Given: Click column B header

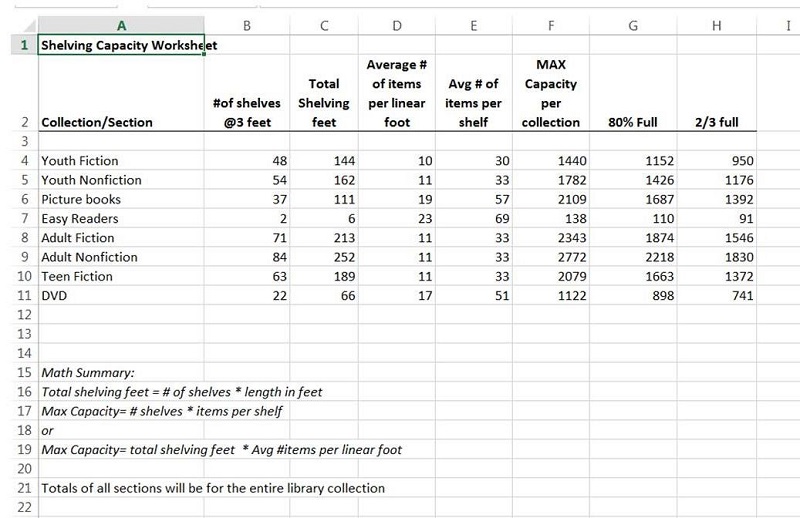Looking at the screenshot, I should click(x=246, y=26).
